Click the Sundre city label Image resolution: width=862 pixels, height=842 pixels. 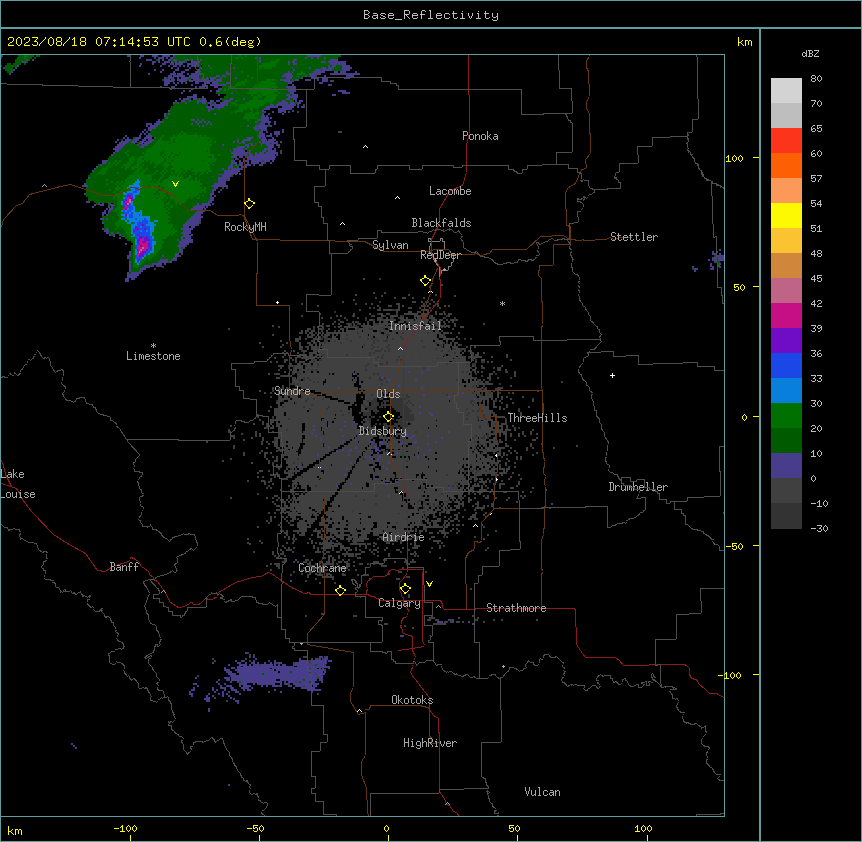pos(292,391)
